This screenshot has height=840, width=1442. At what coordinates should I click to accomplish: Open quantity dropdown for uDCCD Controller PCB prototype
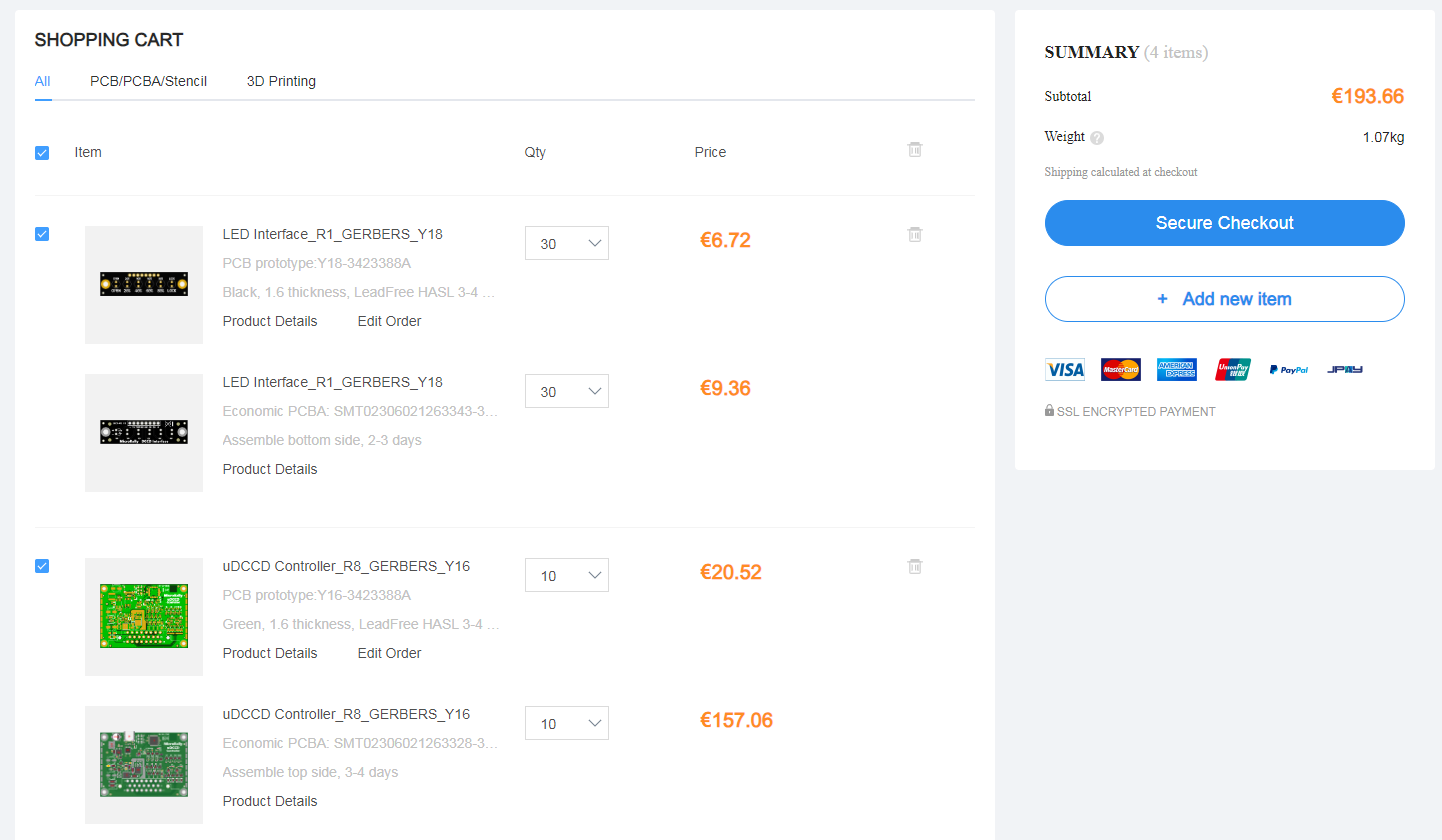pos(566,576)
